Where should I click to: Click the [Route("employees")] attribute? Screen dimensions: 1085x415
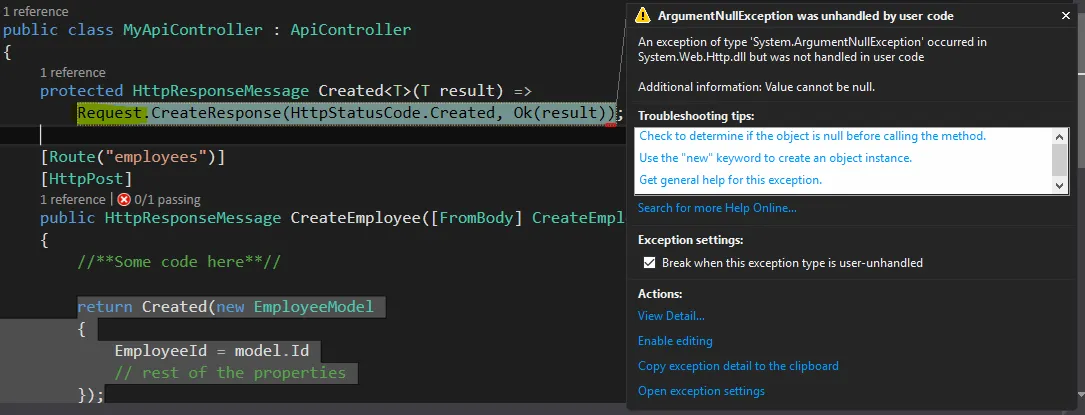[x=133, y=157]
